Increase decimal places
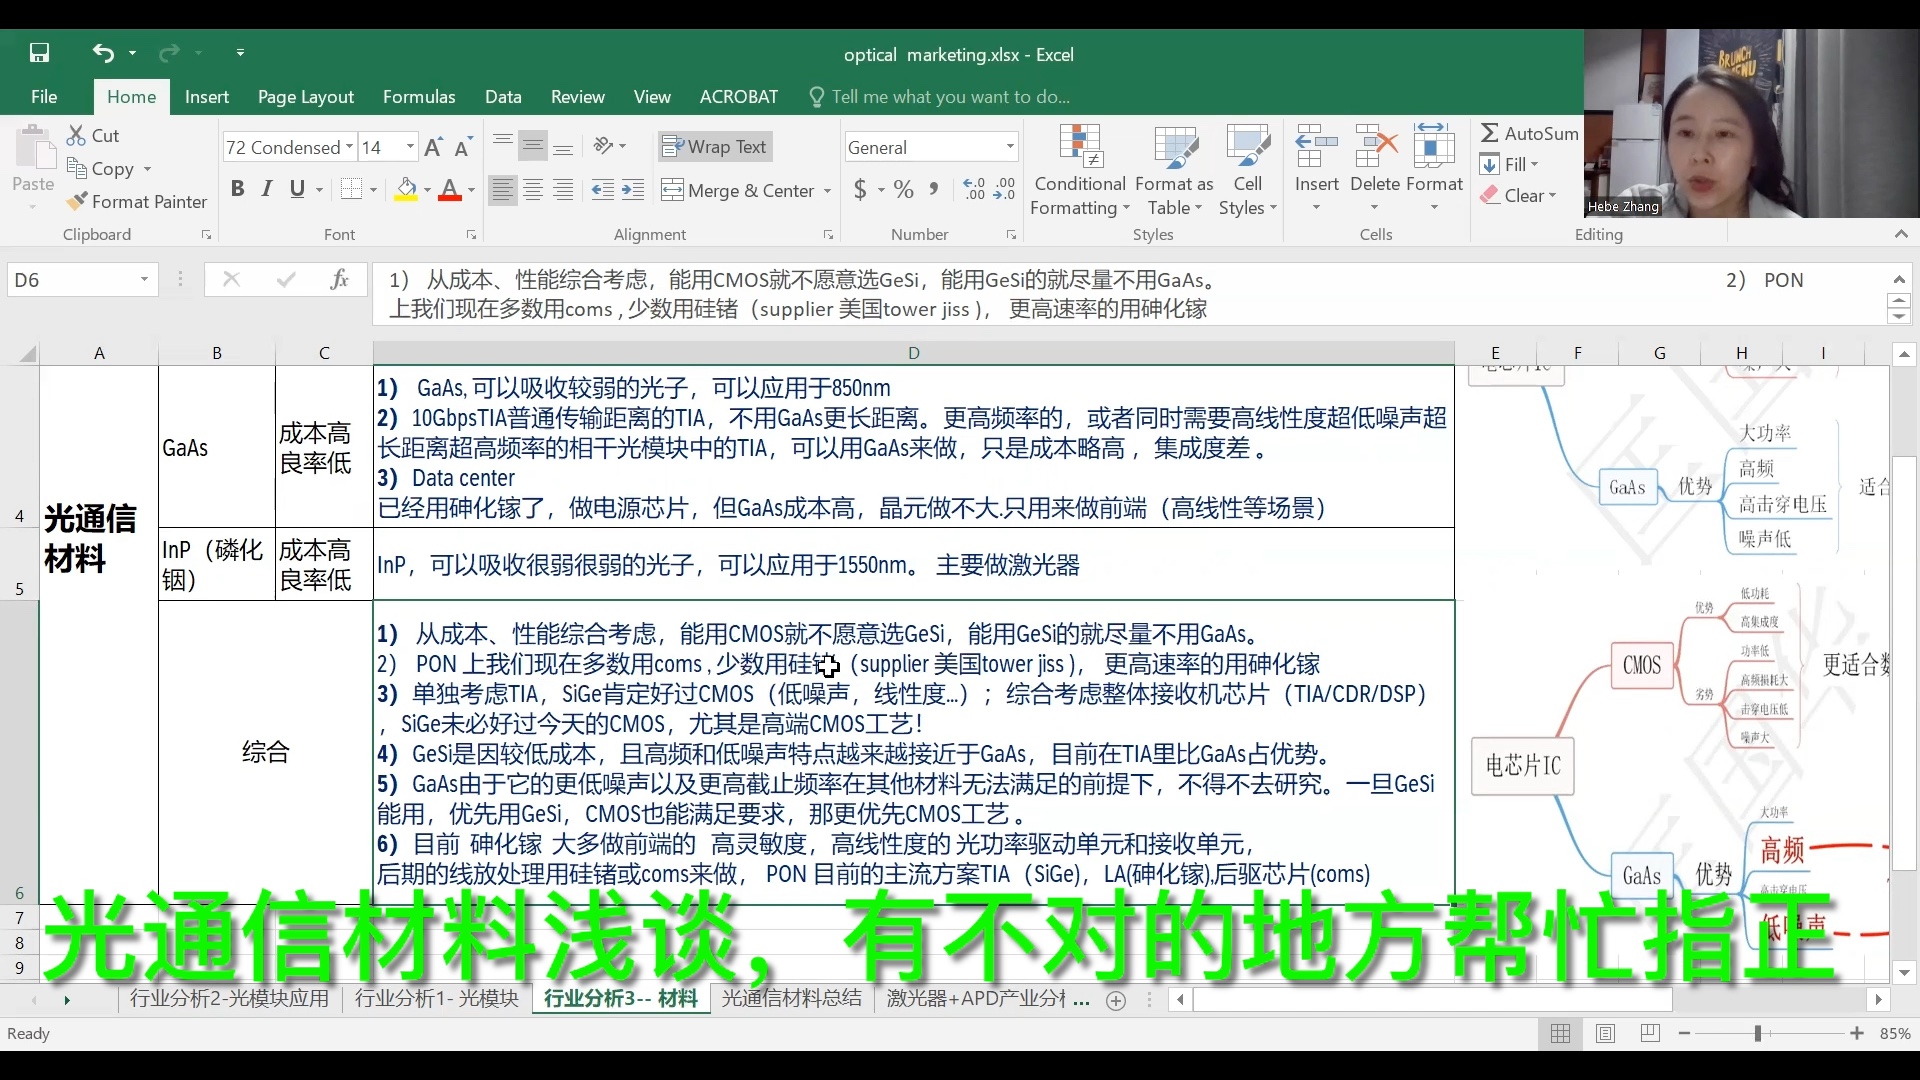 point(974,189)
